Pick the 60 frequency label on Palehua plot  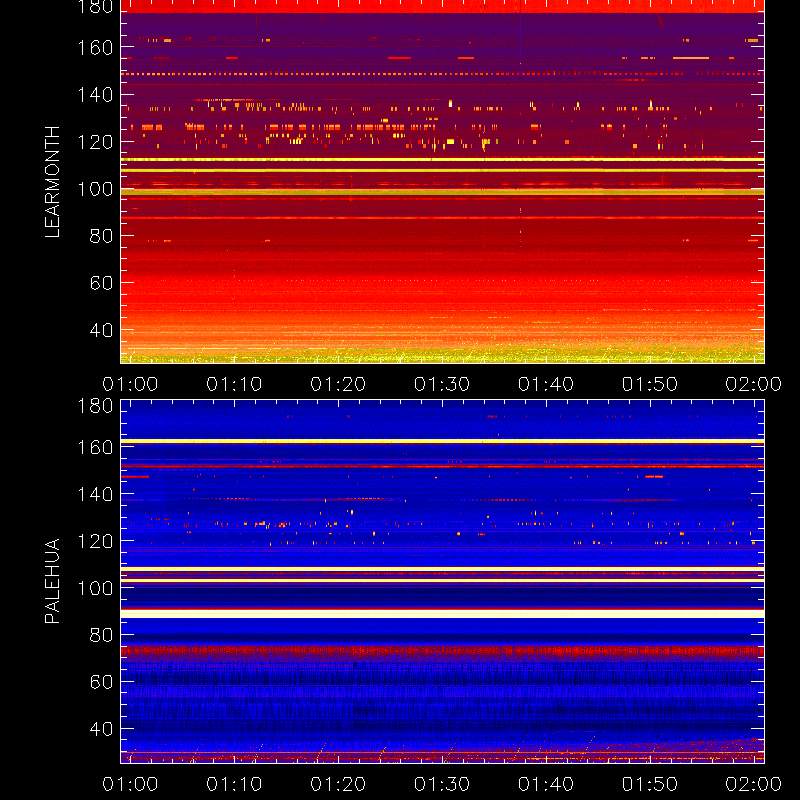[x=101, y=682]
